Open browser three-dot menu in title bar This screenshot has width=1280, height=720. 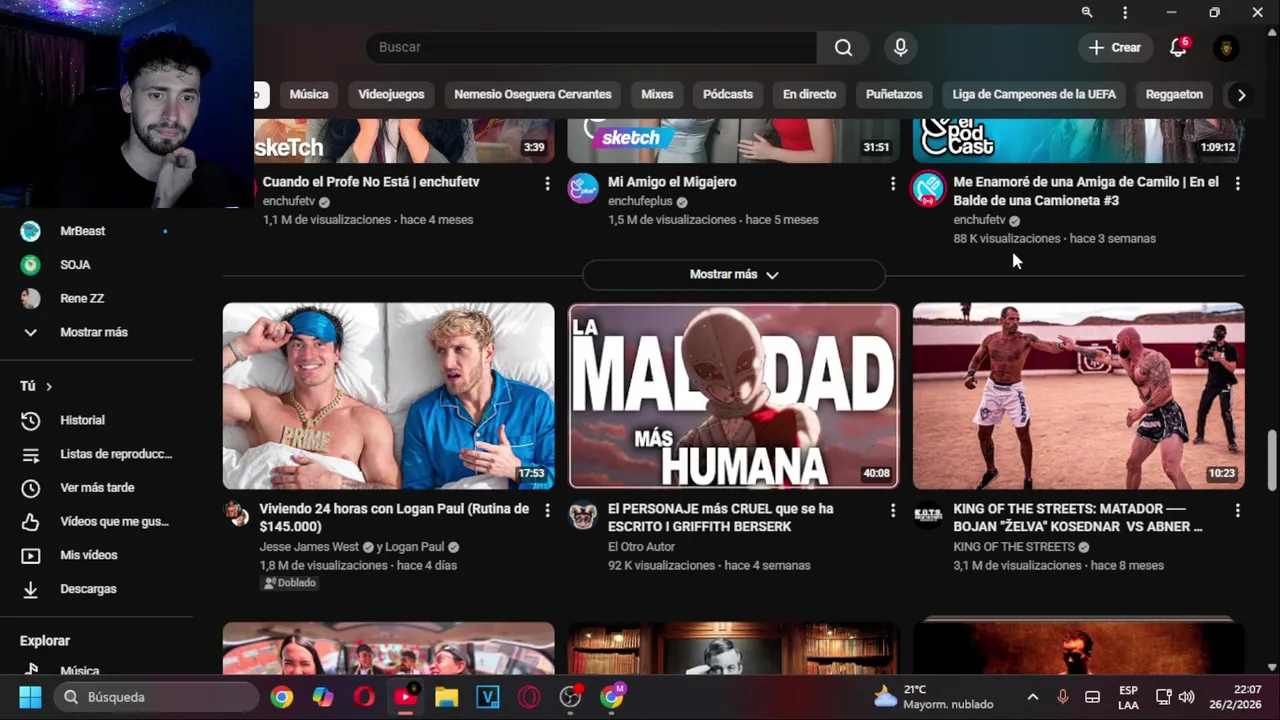[1125, 13]
